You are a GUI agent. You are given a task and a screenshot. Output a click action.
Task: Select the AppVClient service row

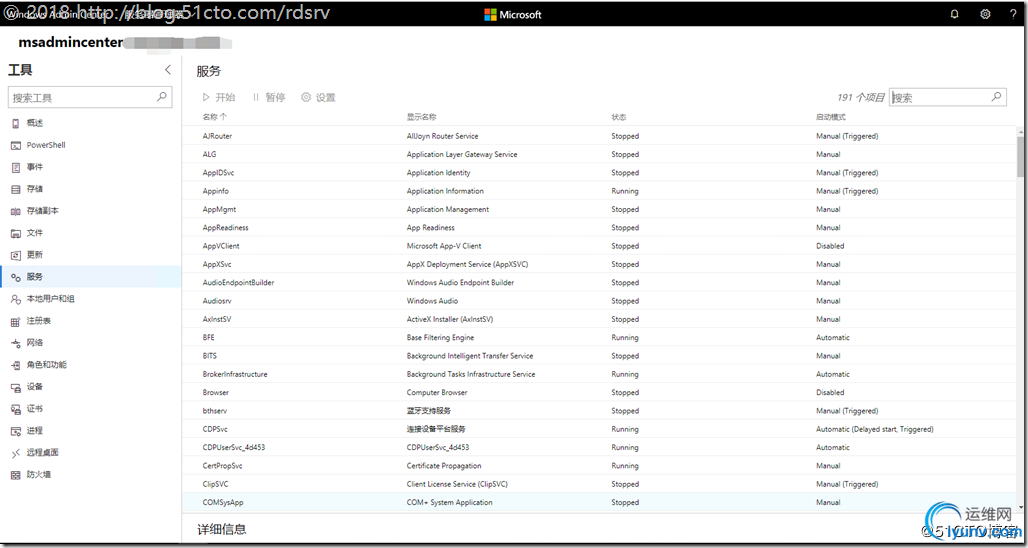[x=599, y=246]
